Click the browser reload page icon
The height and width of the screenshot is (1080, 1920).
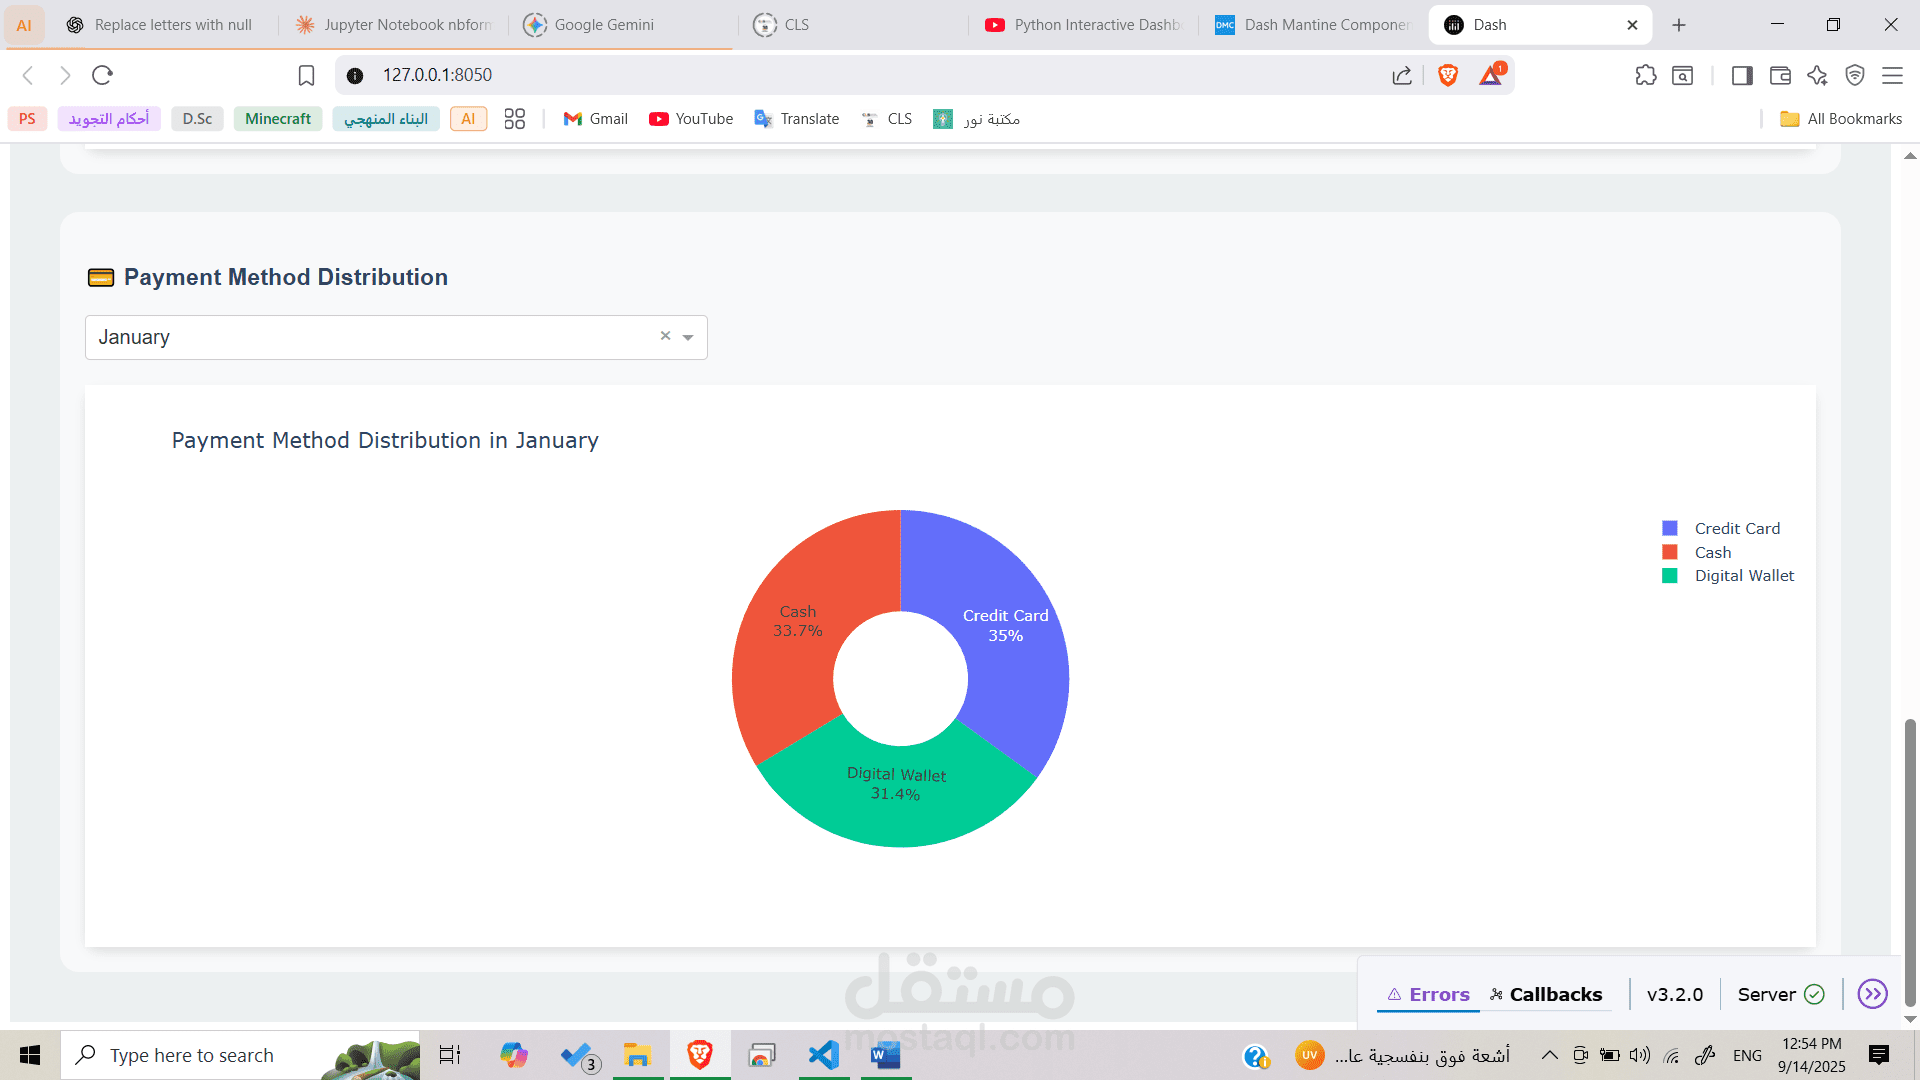tap(102, 75)
